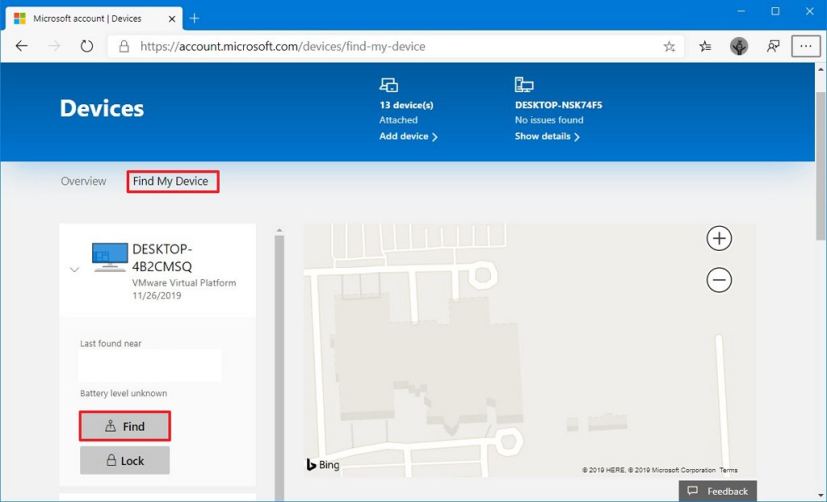Refresh the page with the reload icon
The height and width of the screenshot is (502, 827).
click(86, 46)
